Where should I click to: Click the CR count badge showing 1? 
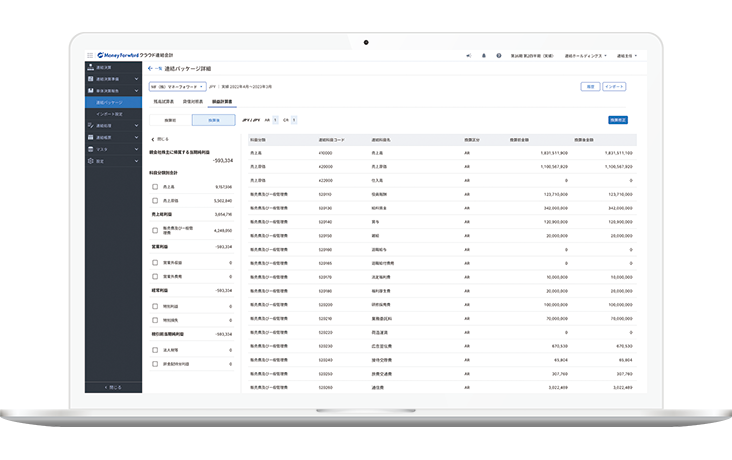point(294,120)
